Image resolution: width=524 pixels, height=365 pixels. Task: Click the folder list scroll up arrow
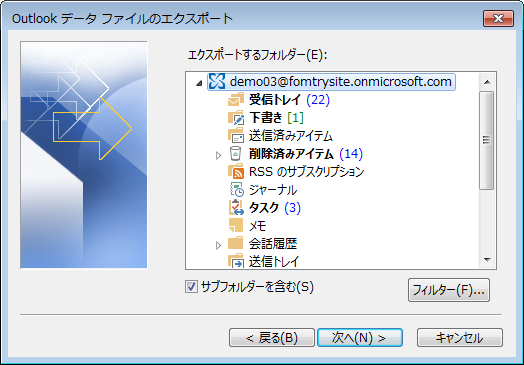pos(487,82)
